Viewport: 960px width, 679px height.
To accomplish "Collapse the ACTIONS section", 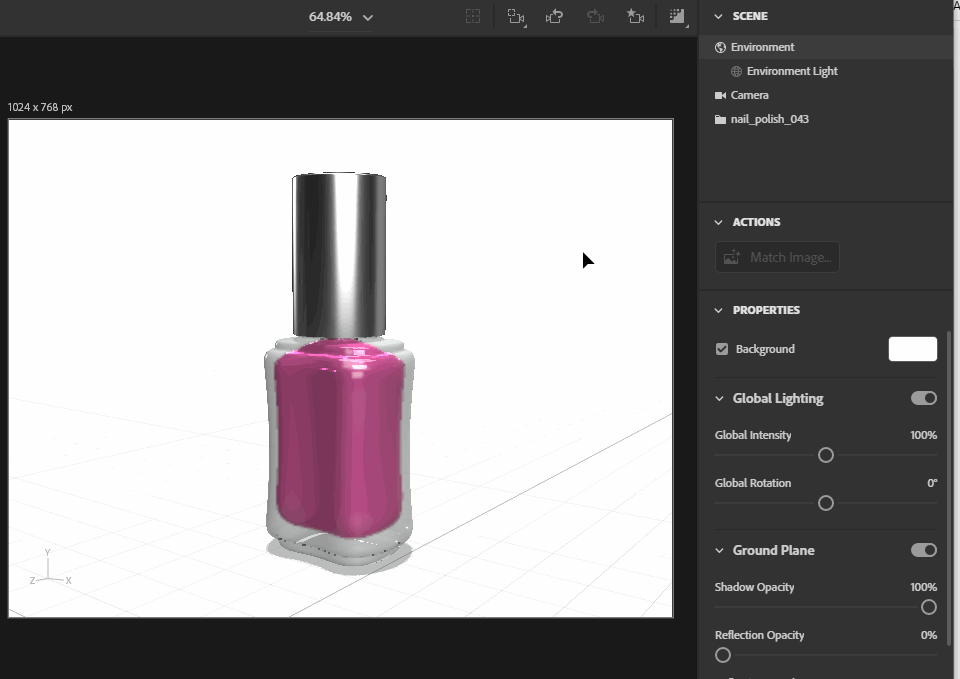I will [x=719, y=222].
